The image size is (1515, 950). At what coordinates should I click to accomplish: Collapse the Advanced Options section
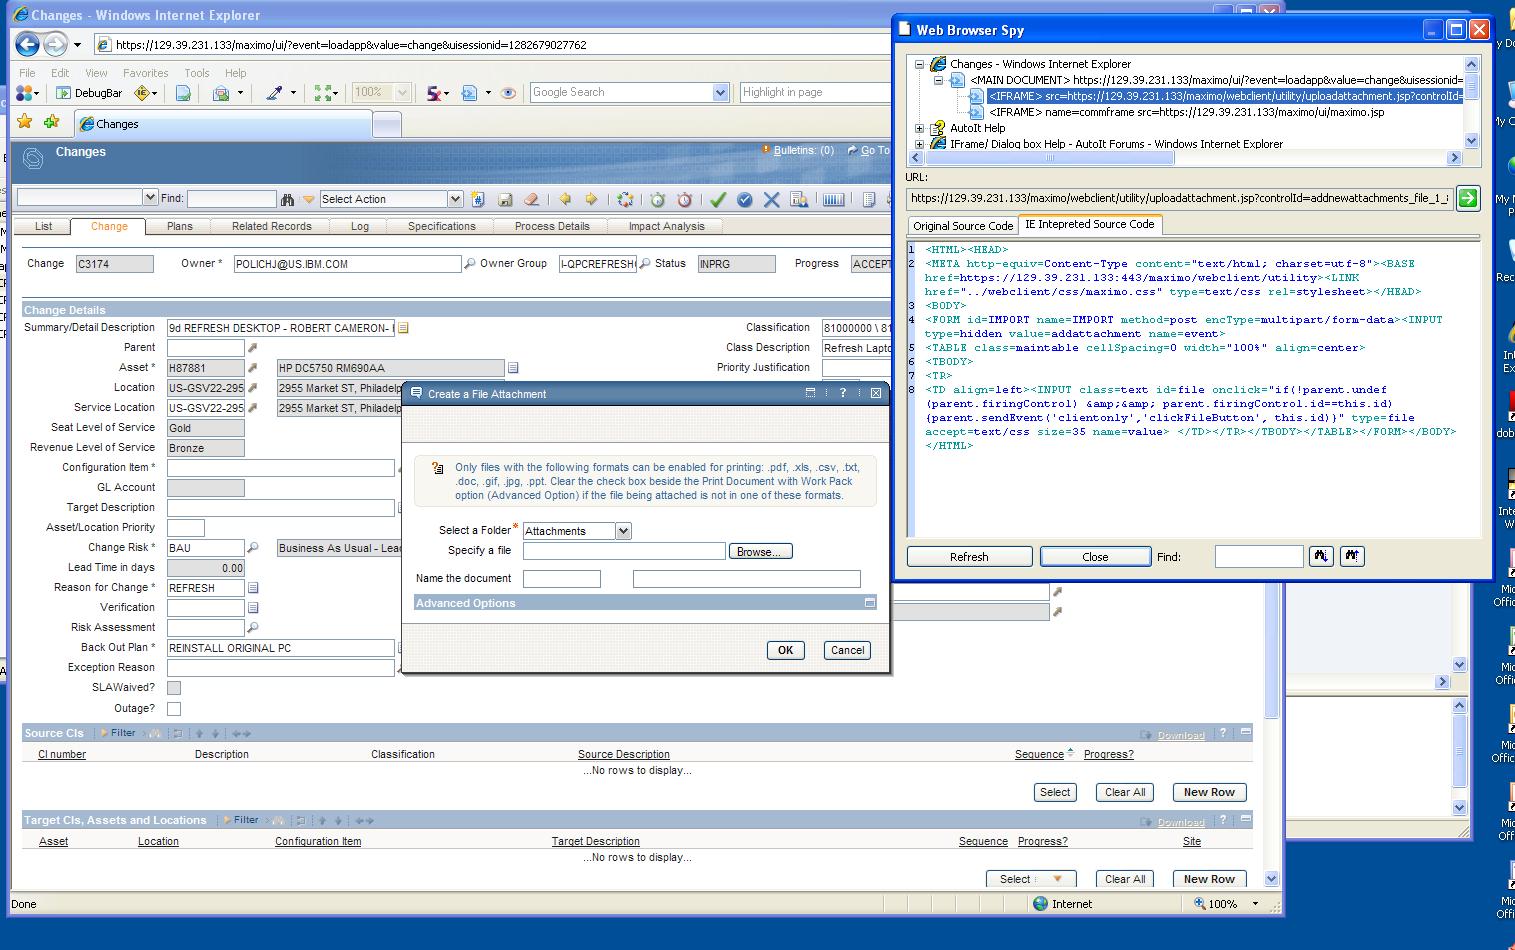tap(869, 603)
